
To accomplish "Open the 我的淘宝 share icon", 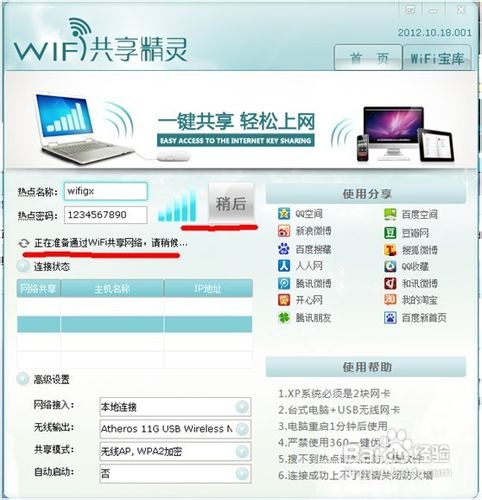I will 390,300.
